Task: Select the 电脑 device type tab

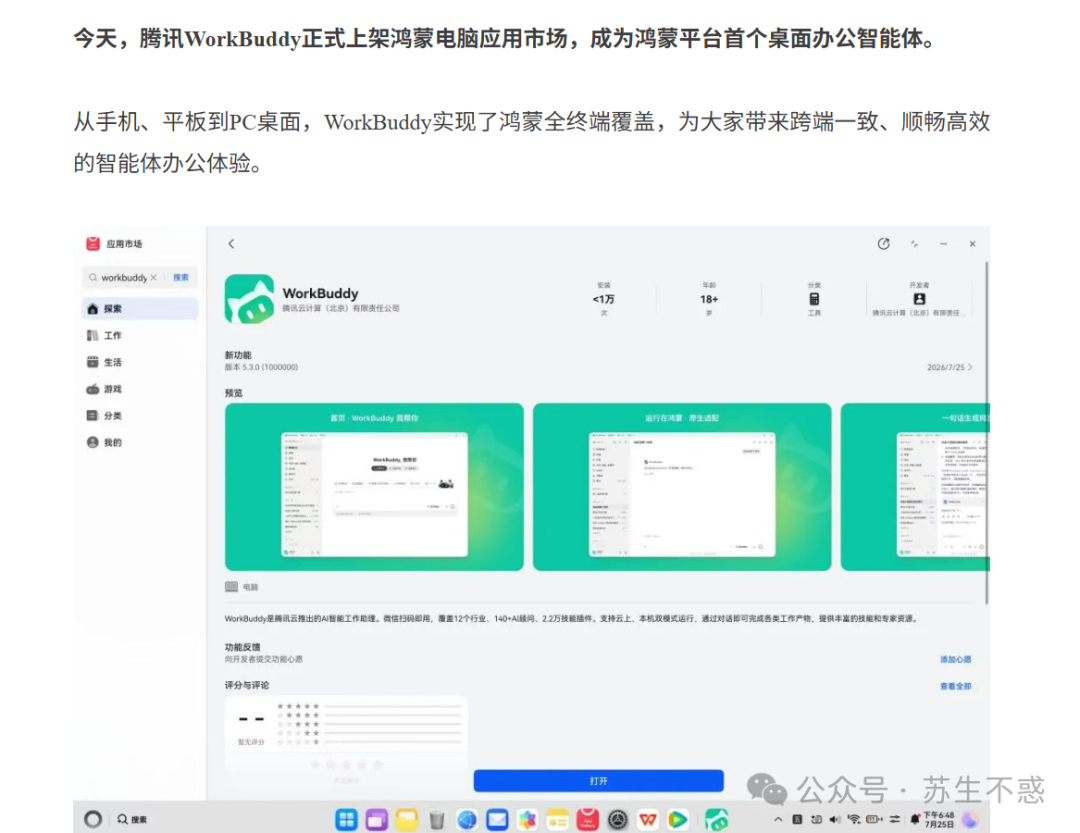Action: pyautogui.click(x=242, y=587)
